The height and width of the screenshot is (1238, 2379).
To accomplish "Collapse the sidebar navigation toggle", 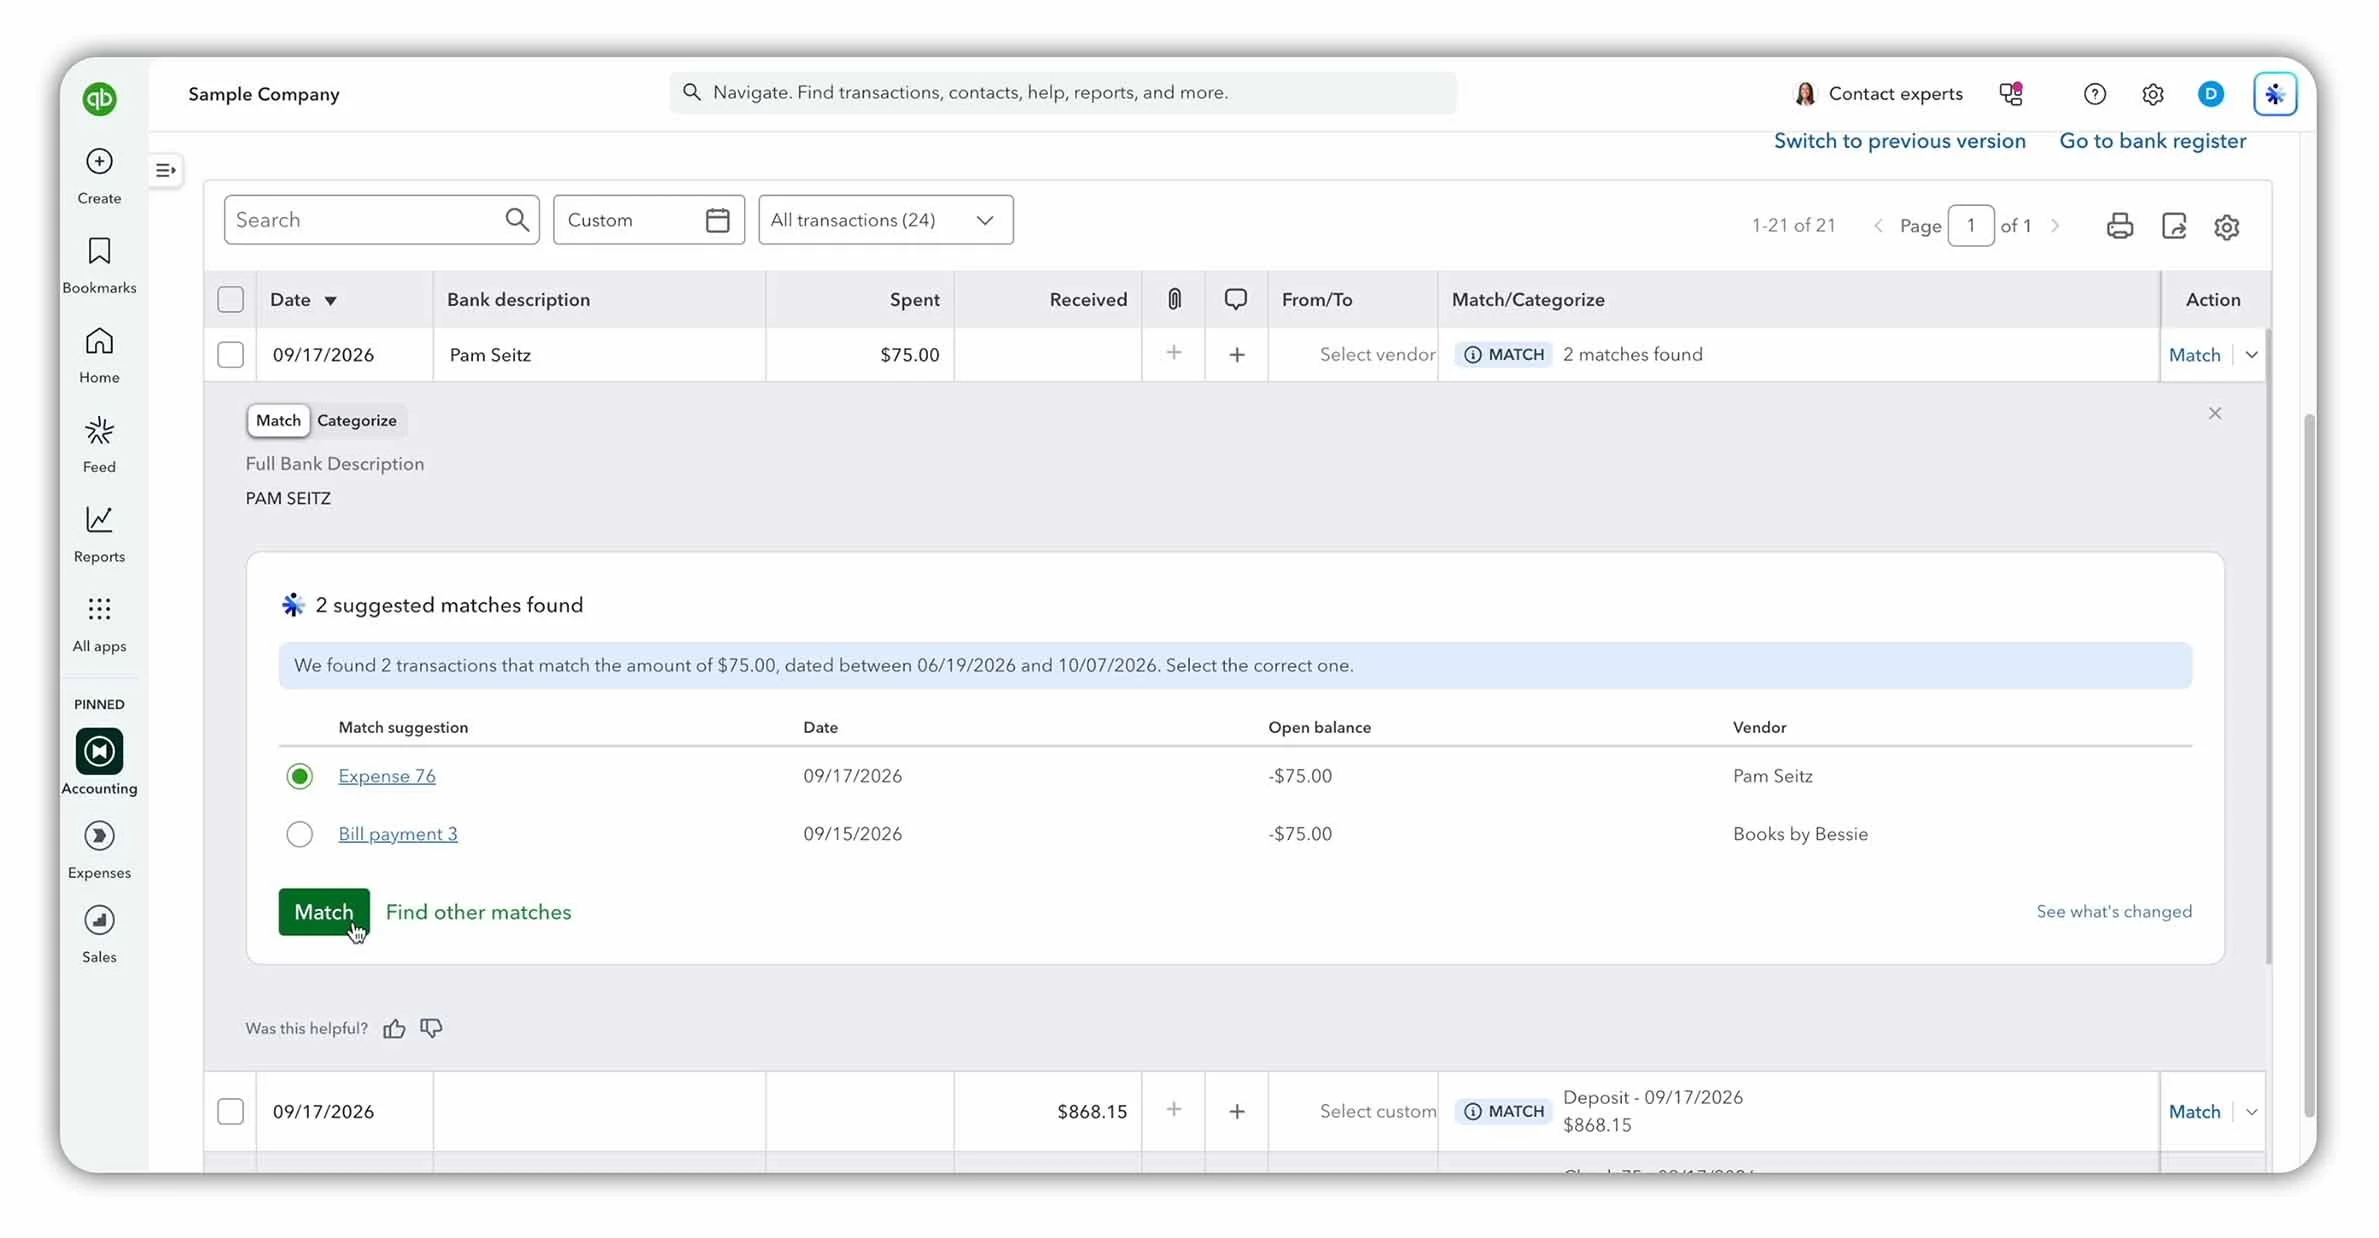I will tap(166, 170).
